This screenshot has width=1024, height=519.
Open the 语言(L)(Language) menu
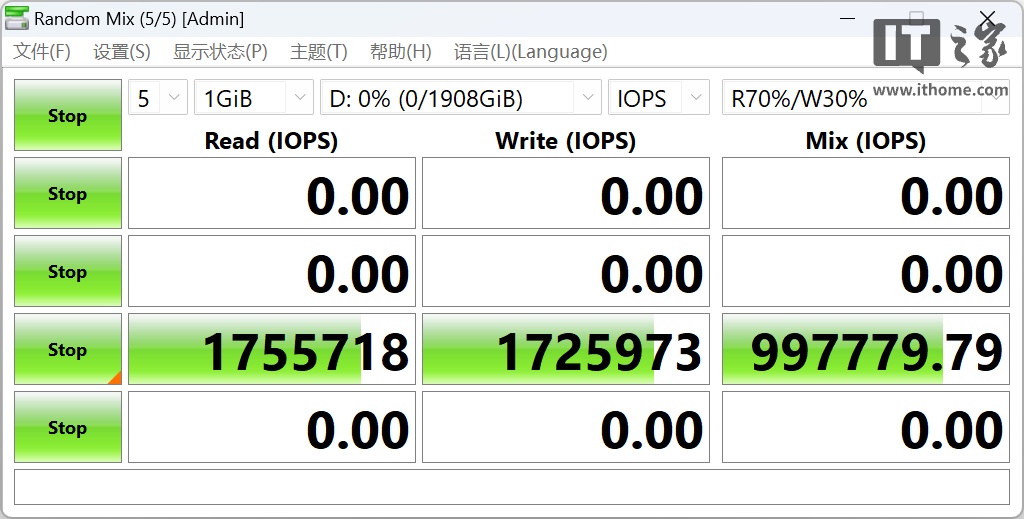pyautogui.click(x=530, y=52)
